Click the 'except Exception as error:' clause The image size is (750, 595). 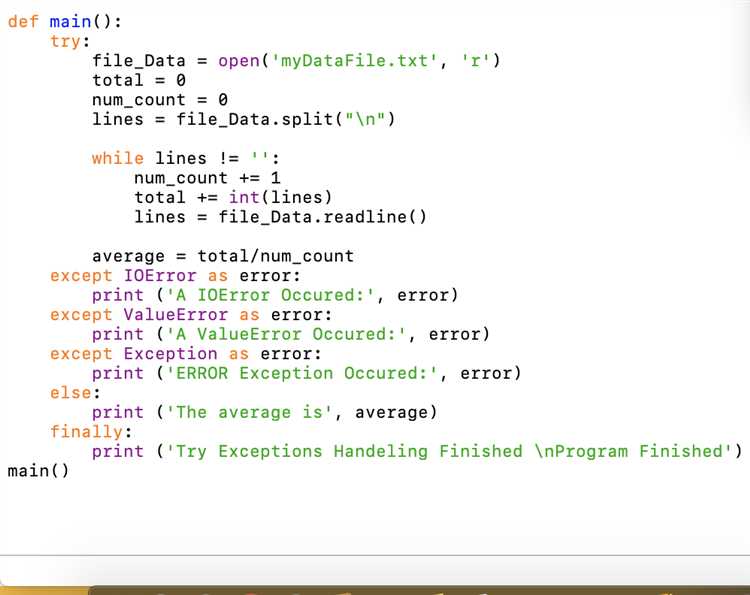tap(186, 354)
